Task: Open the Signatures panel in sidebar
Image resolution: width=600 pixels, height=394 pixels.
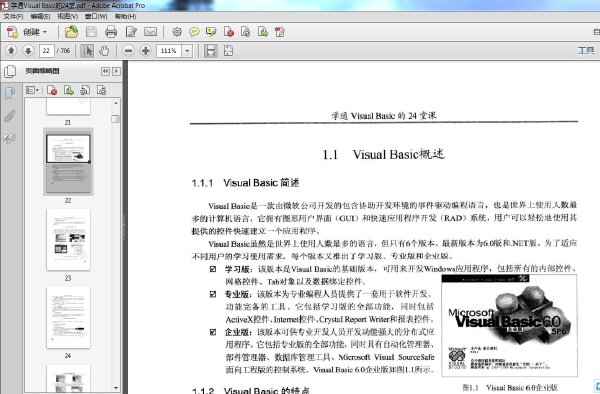Action: point(10,138)
